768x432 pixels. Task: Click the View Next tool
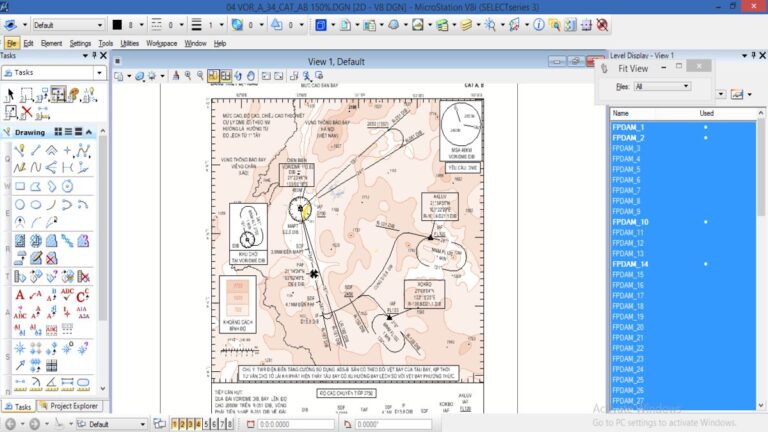278,75
